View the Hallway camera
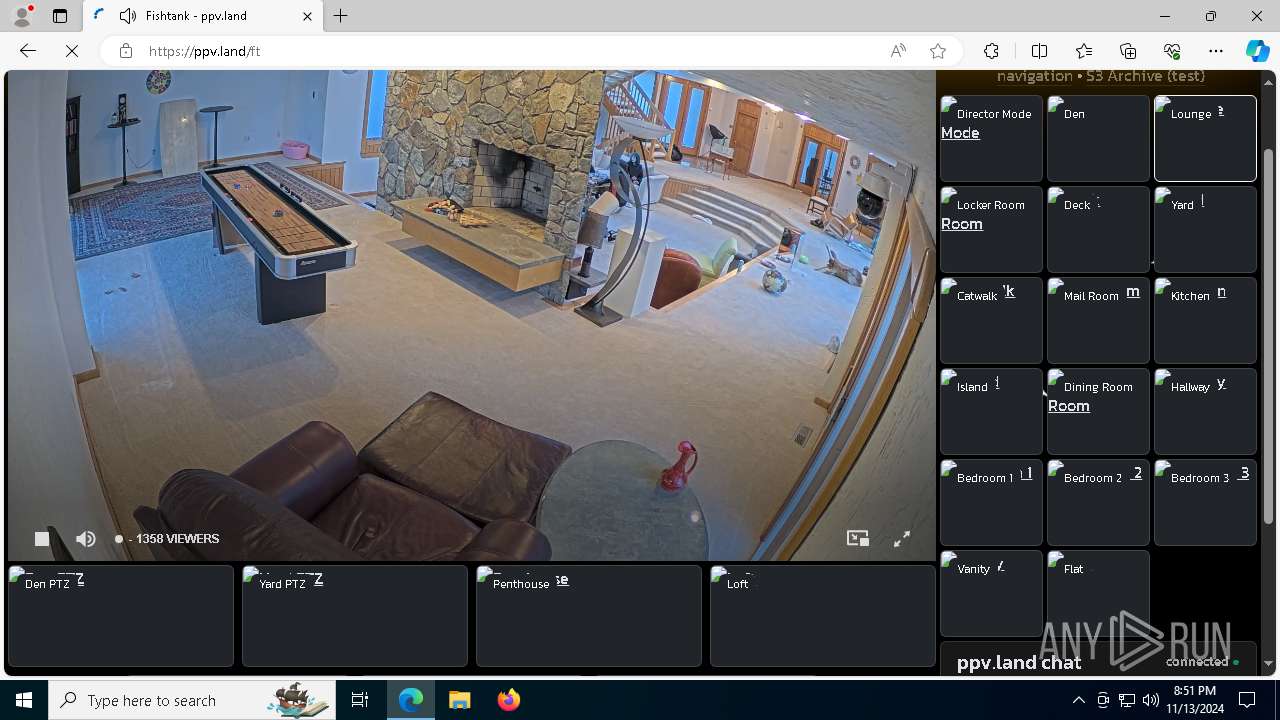Image resolution: width=1280 pixels, height=720 pixels. (x=1205, y=412)
